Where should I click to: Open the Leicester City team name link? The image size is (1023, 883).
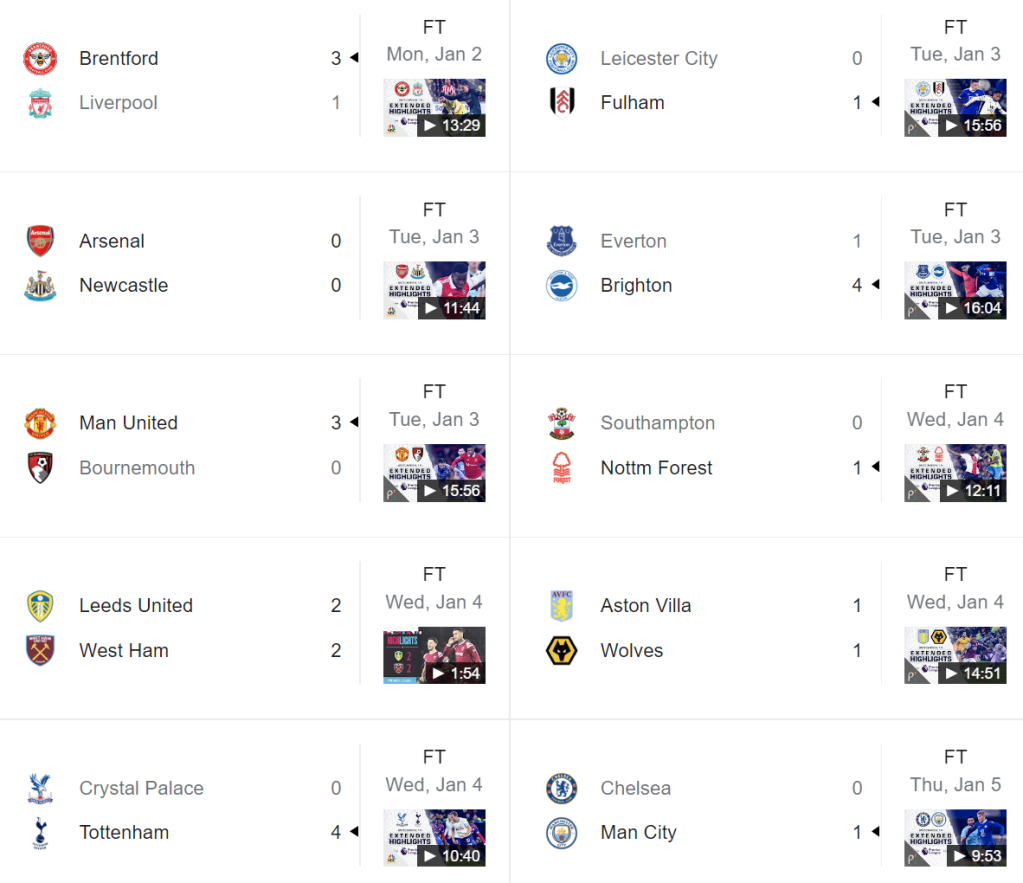click(658, 59)
